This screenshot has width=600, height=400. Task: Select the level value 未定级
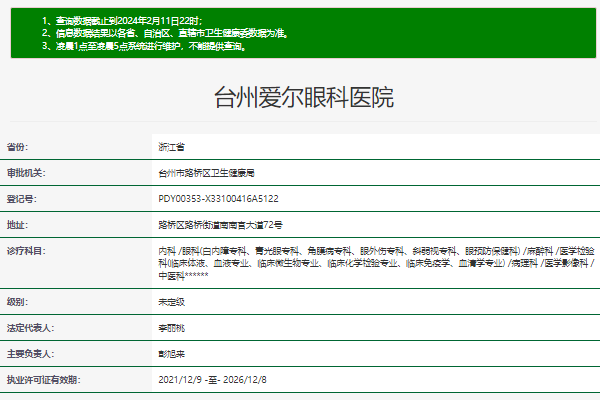[172, 301]
